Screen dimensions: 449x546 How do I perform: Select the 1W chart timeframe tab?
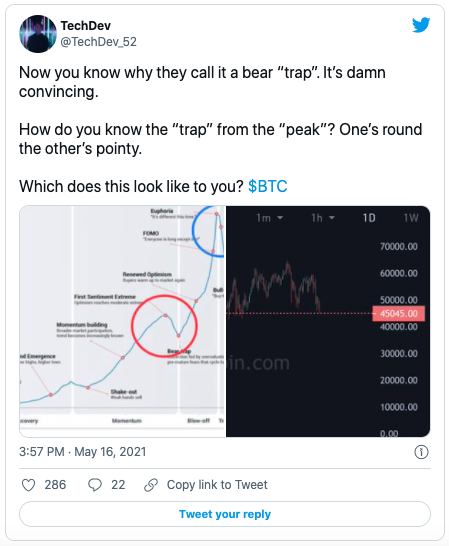(x=411, y=218)
